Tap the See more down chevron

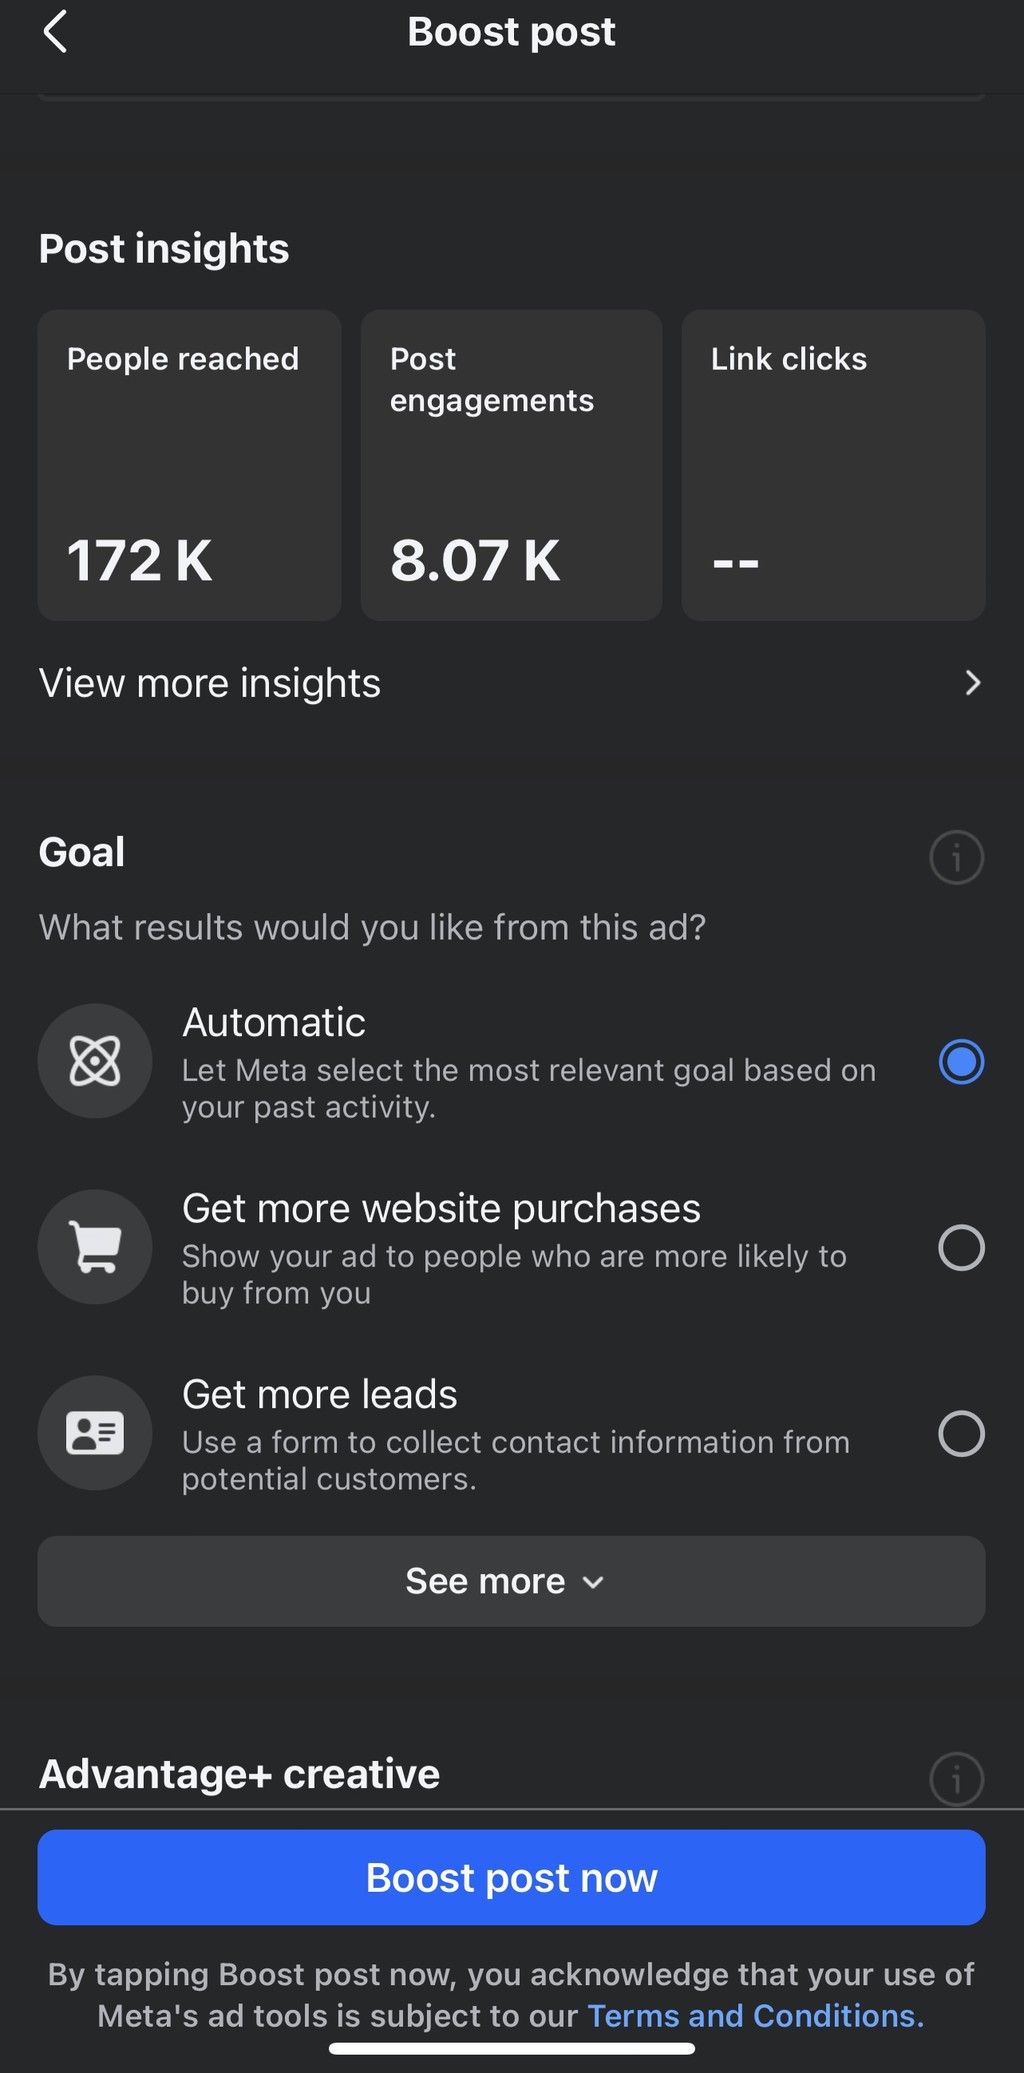pos(593,1582)
